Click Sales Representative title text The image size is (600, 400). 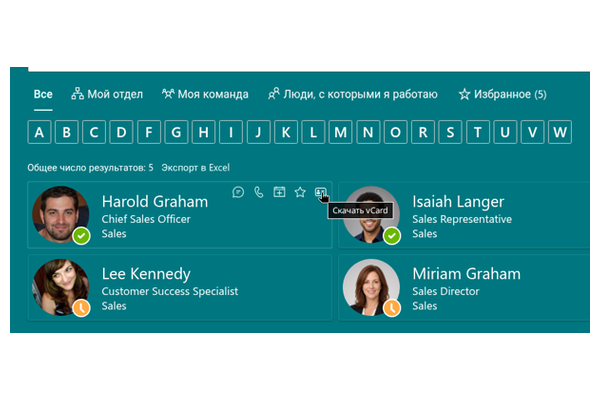tap(462, 219)
